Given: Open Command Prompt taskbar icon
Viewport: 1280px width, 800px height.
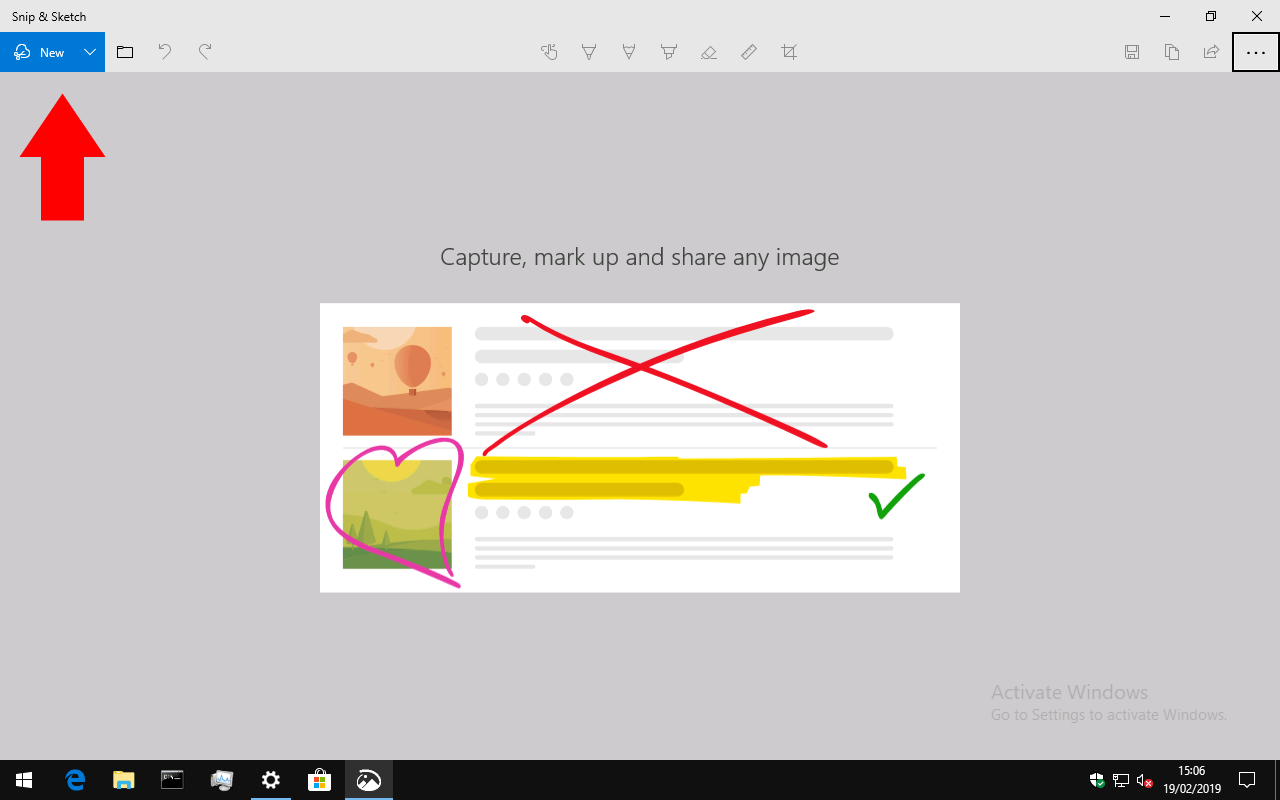Looking at the screenshot, I should click(x=173, y=780).
